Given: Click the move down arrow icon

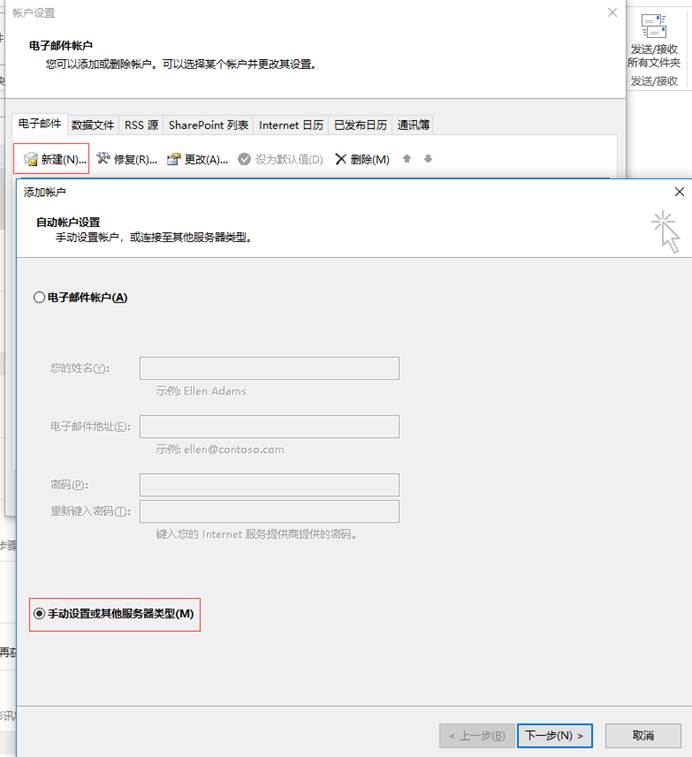Looking at the screenshot, I should pos(428,158).
